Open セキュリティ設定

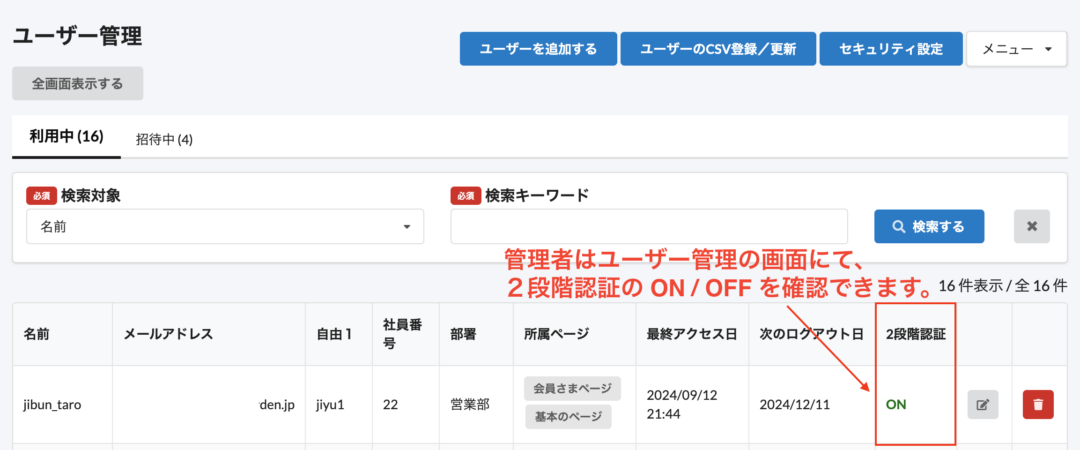coord(891,49)
